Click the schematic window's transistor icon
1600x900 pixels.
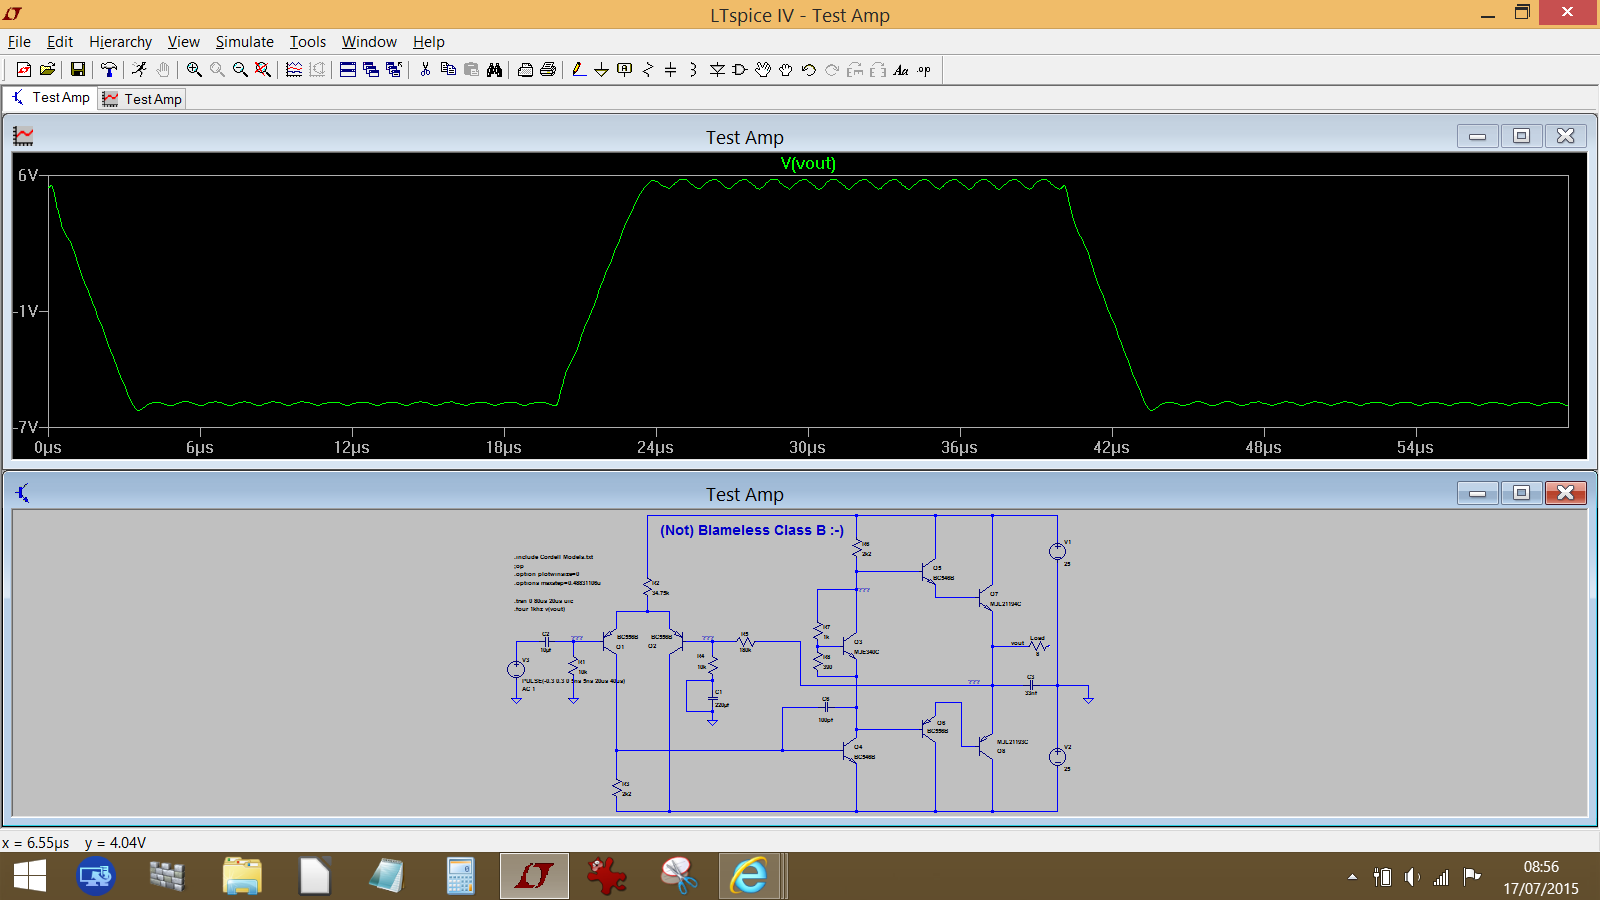23,492
